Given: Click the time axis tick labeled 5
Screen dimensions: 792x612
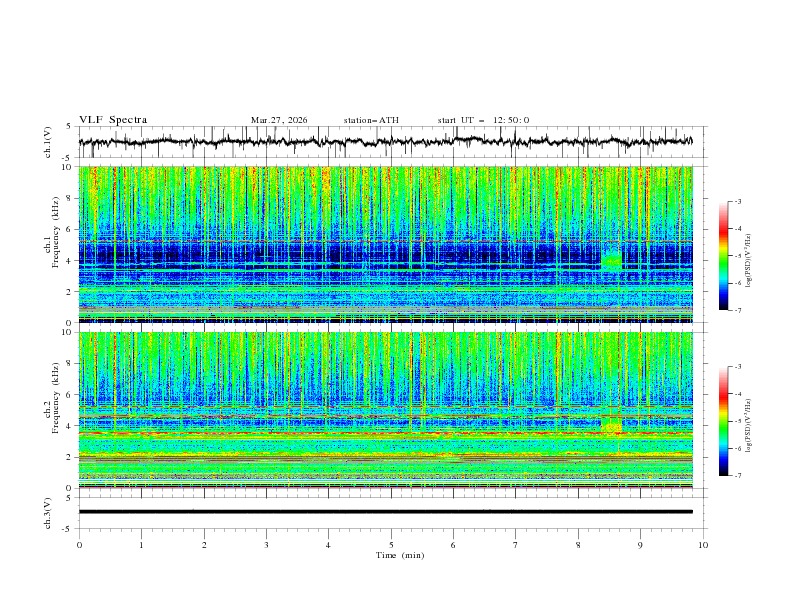Looking at the screenshot, I should tap(391, 545).
